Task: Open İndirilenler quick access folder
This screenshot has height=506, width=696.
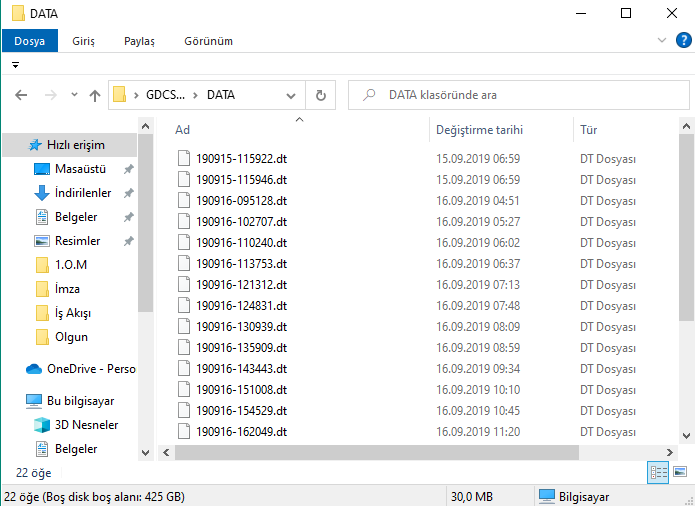Action: pyautogui.click(x=82, y=193)
